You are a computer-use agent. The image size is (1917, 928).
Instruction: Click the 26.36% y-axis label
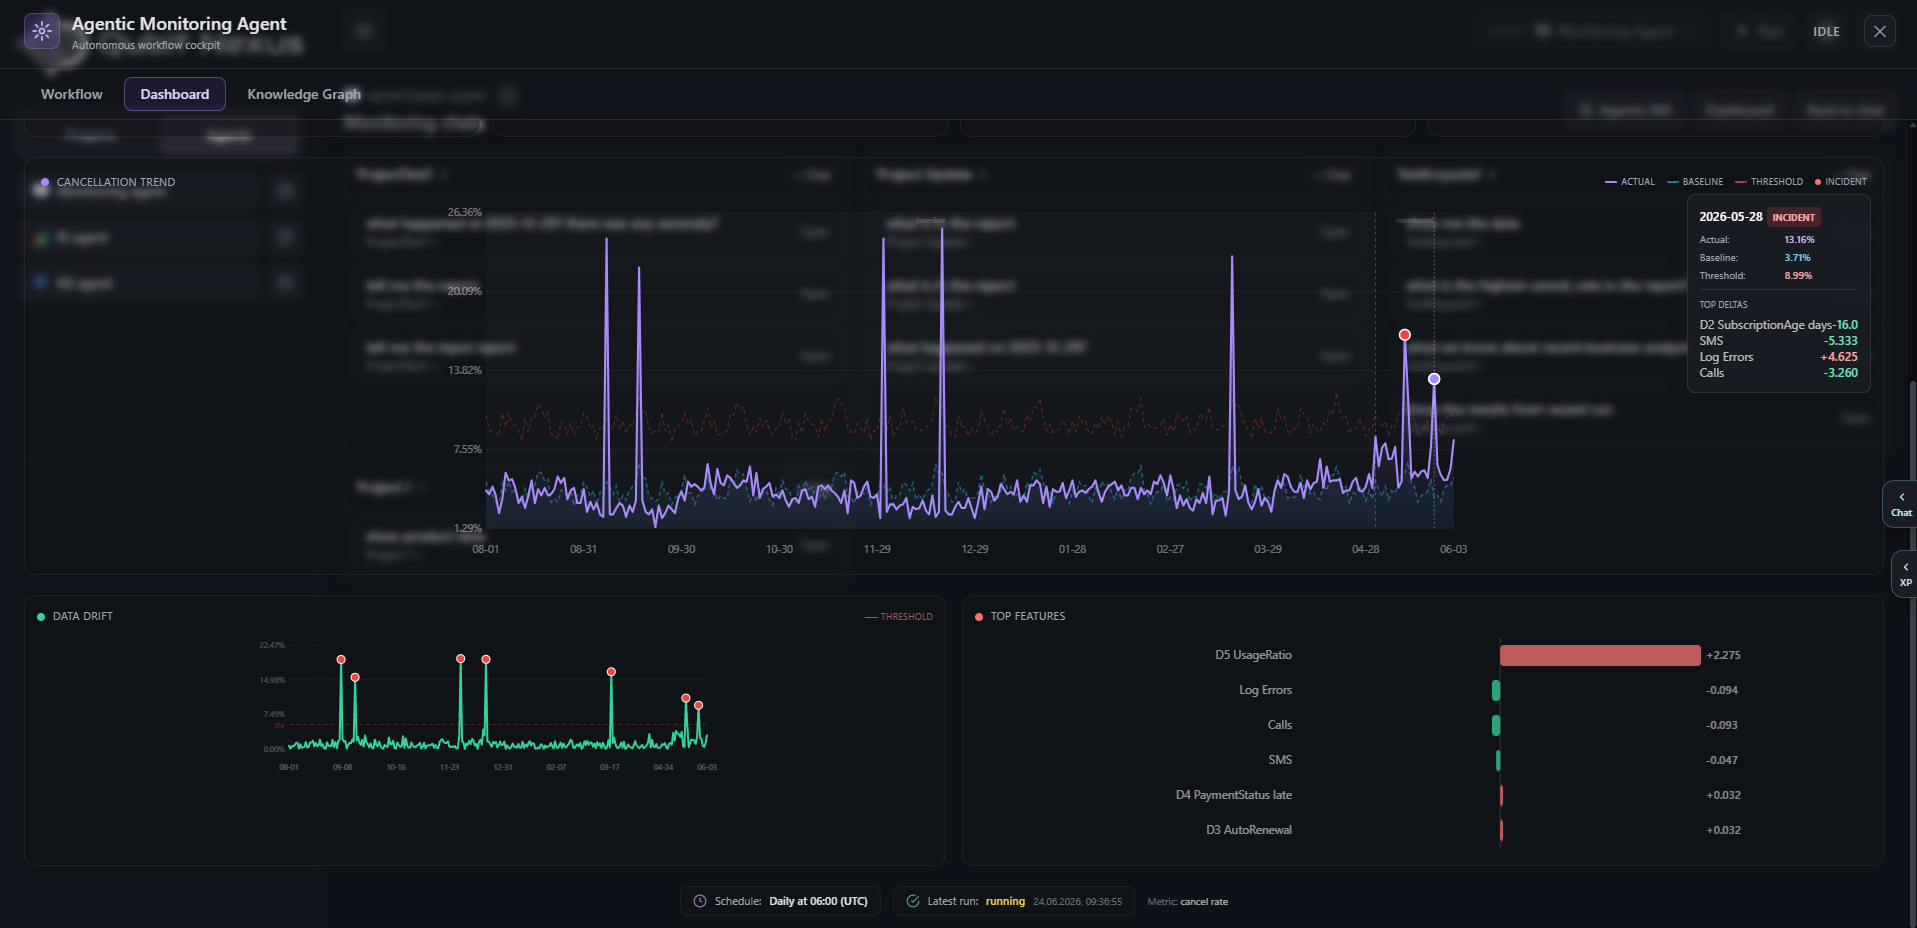464,212
